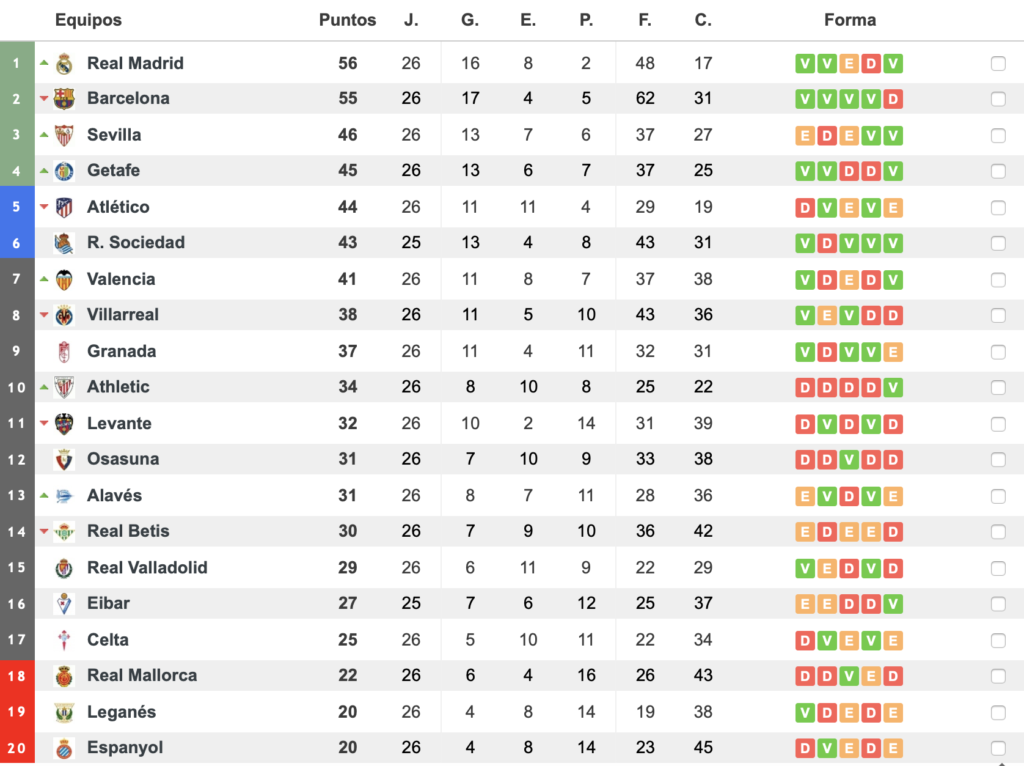Click green up arrow beside Getafe
The height and width of the screenshot is (766, 1024).
click(x=44, y=170)
